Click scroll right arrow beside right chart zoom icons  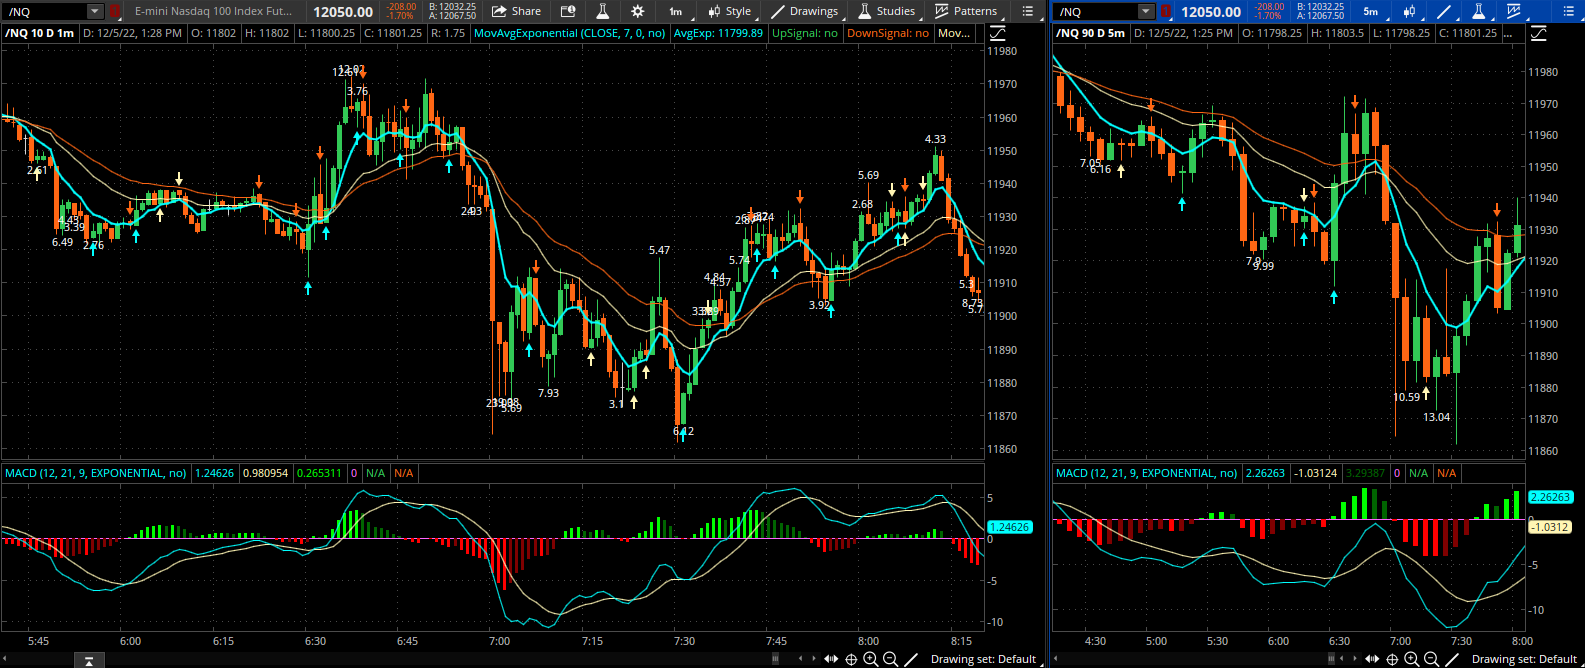point(1354,658)
